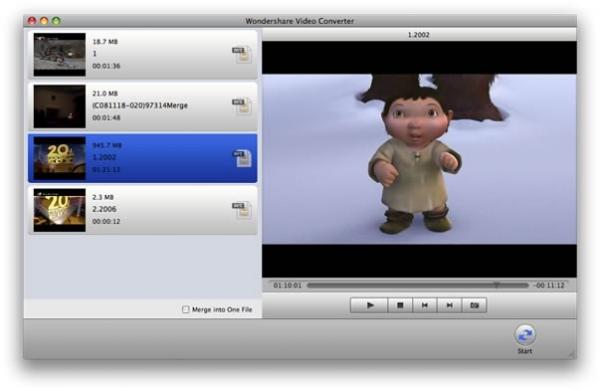
Task: Click the (C081118-020)97314Merge file name
Action: point(140,105)
